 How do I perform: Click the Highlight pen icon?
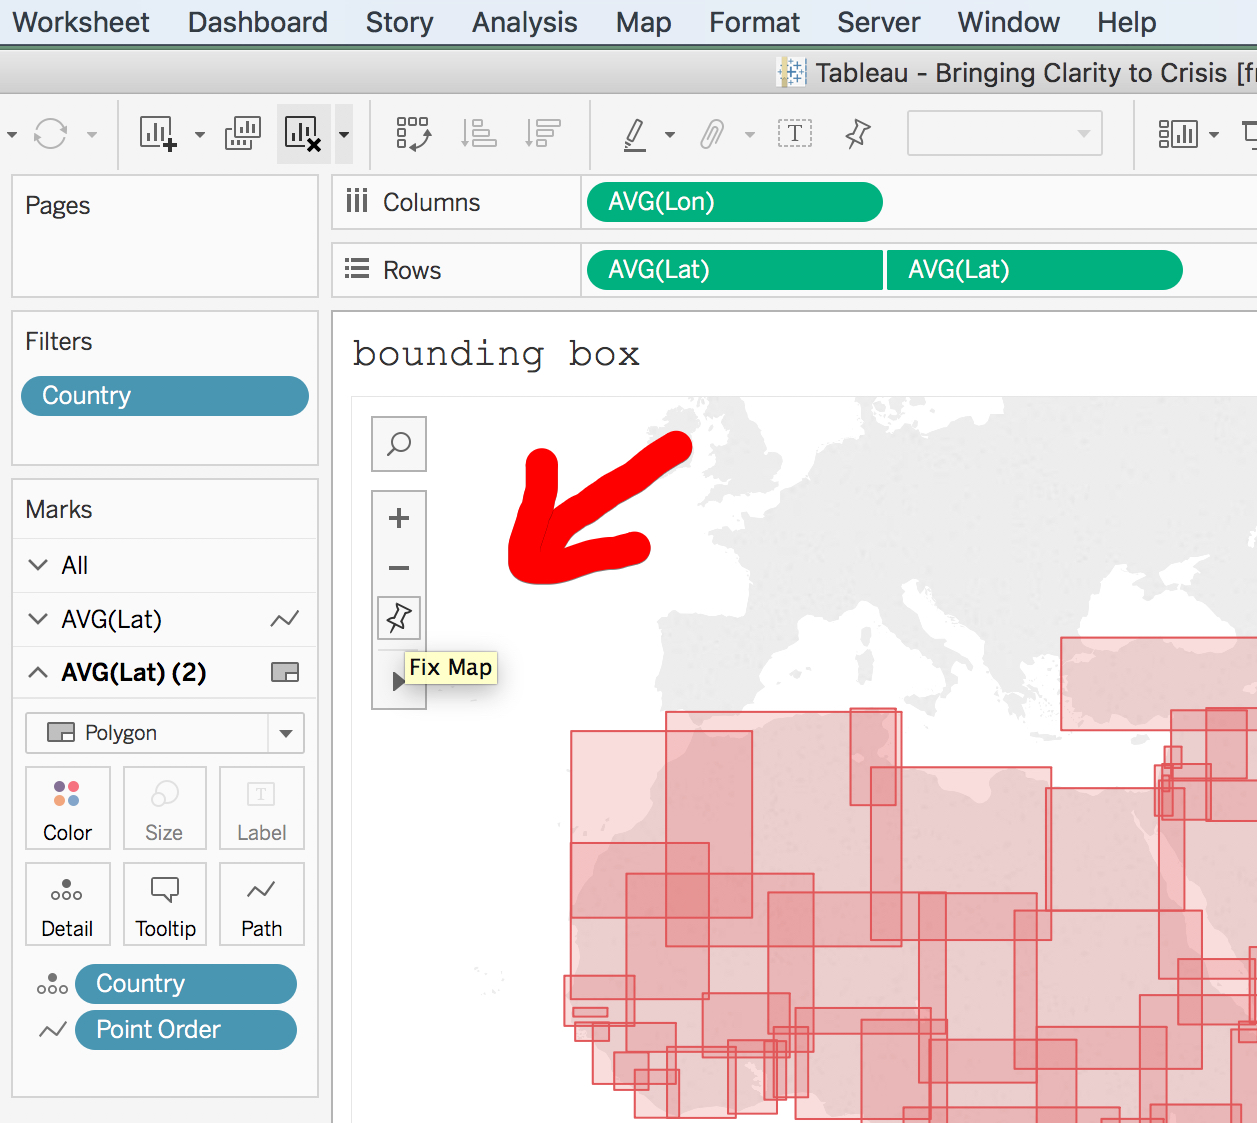pyautogui.click(x=634, y=133)
